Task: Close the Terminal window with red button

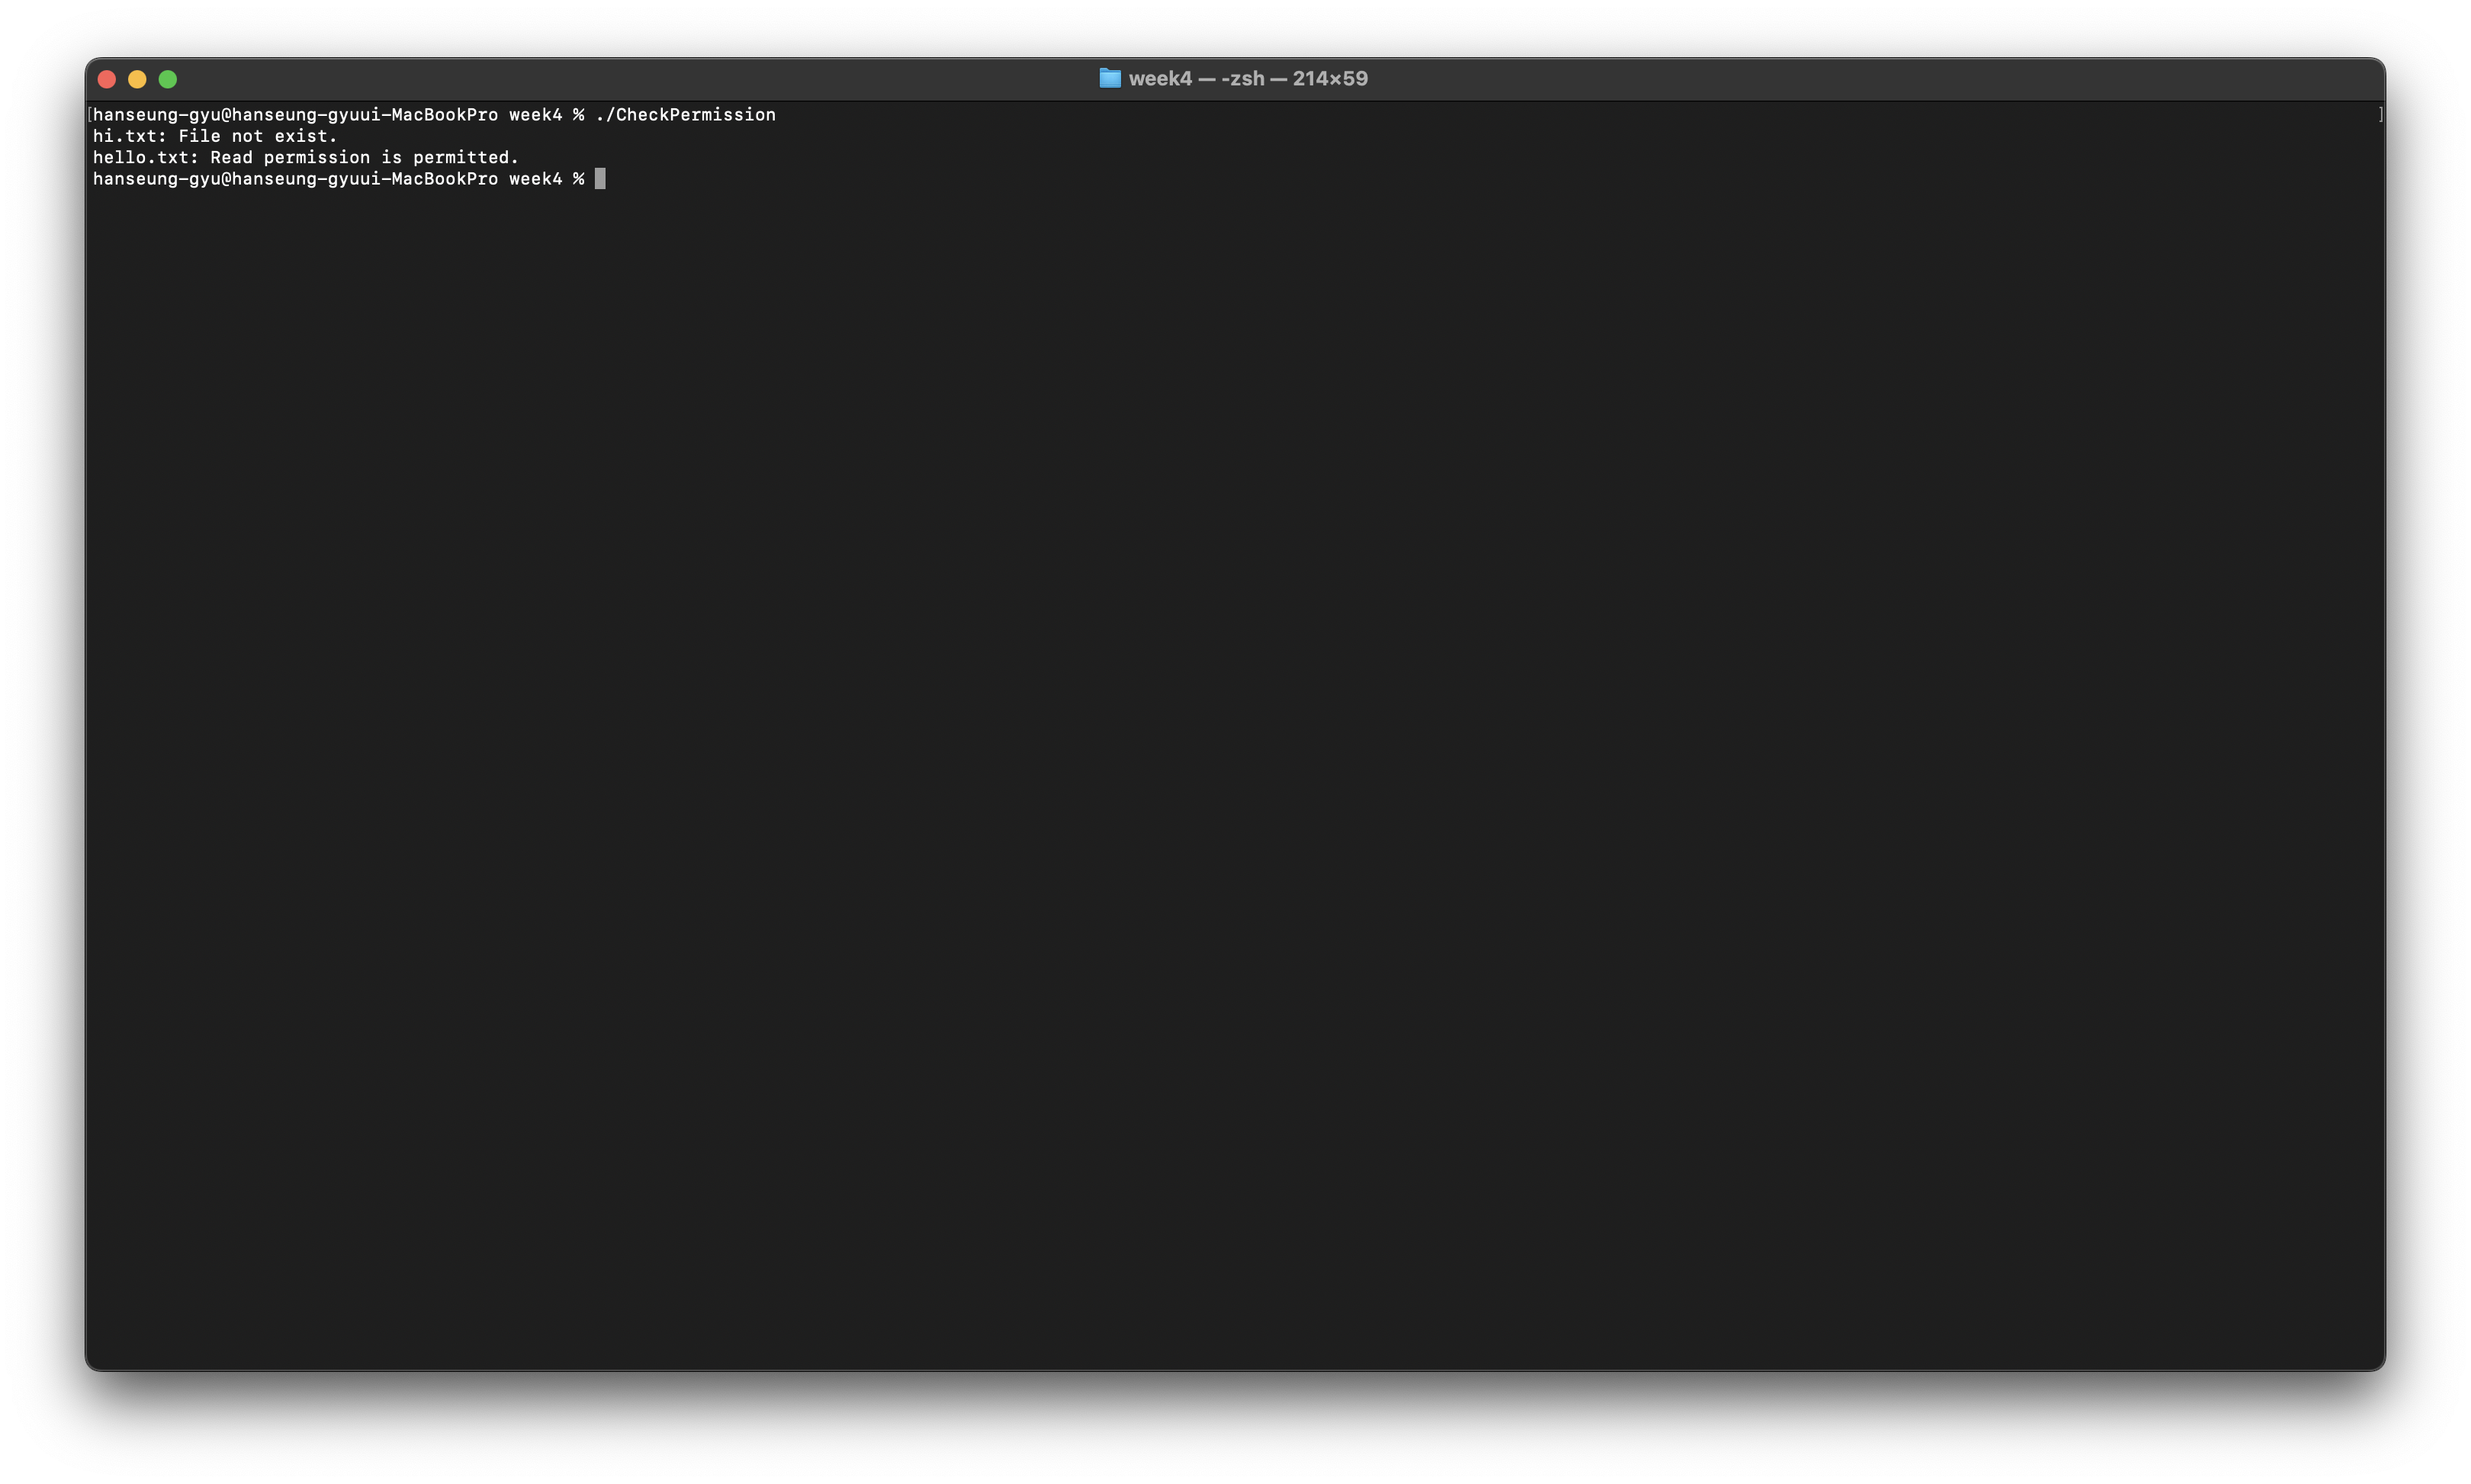Action: click(107, 79)
